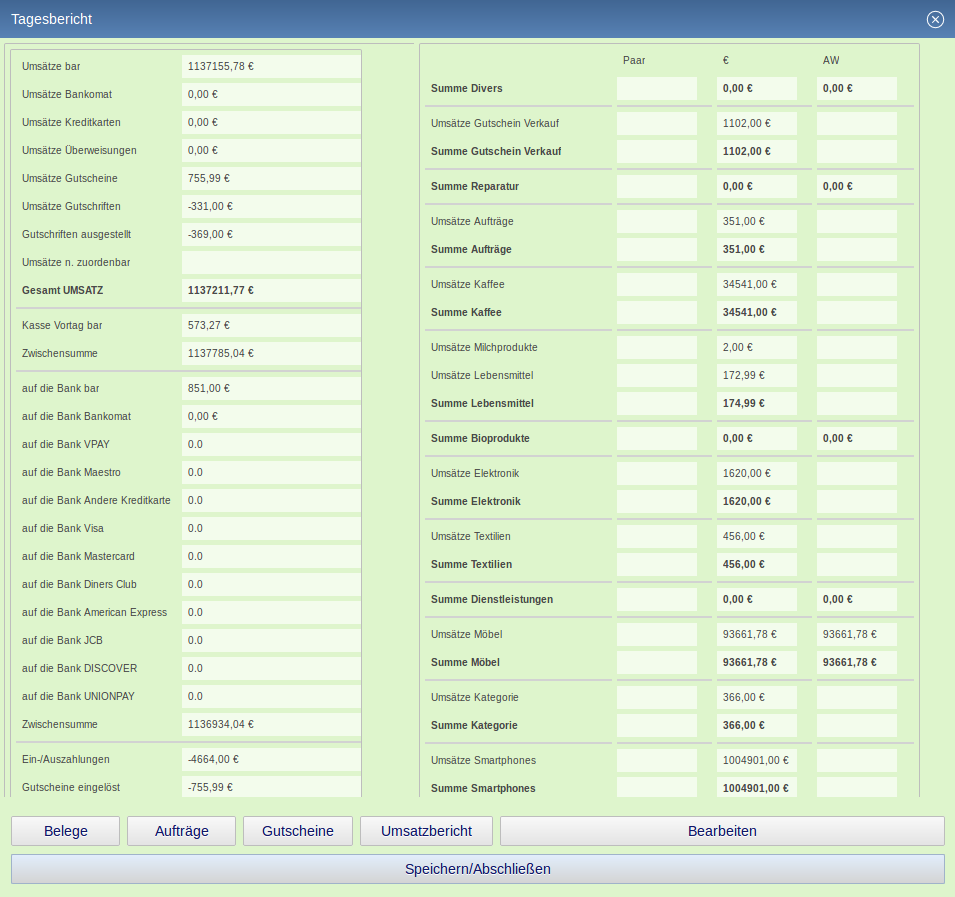Click the empty Umsätze n. zuordenbar field
Viewport: 955px width, 897px height.
coord(270,262)
